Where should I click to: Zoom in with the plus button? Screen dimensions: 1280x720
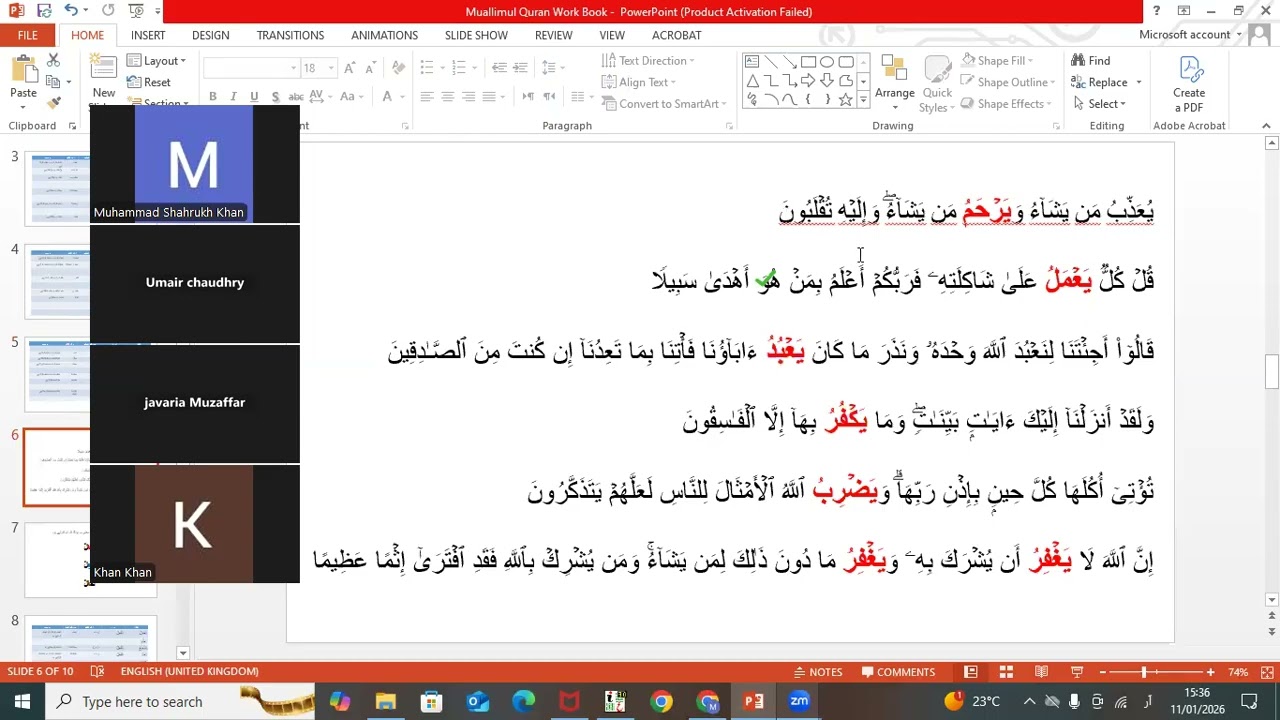1210,672
